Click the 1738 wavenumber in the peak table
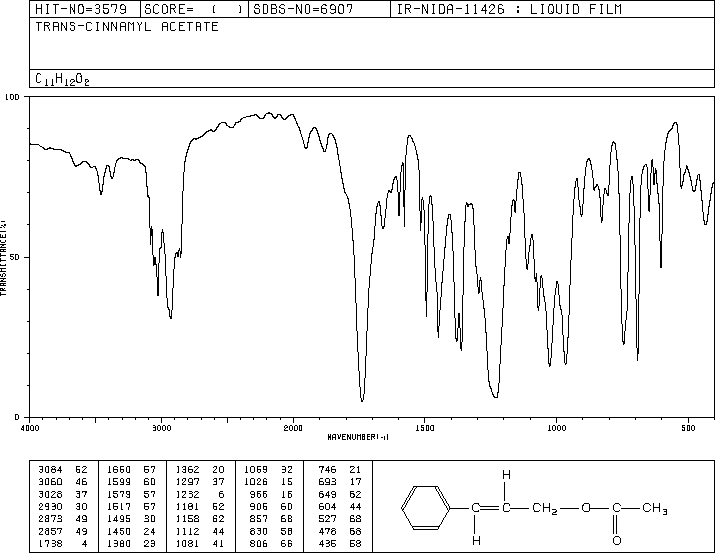Image resolution: width=715 pixels, height=553 pixels. pos(50,543)
